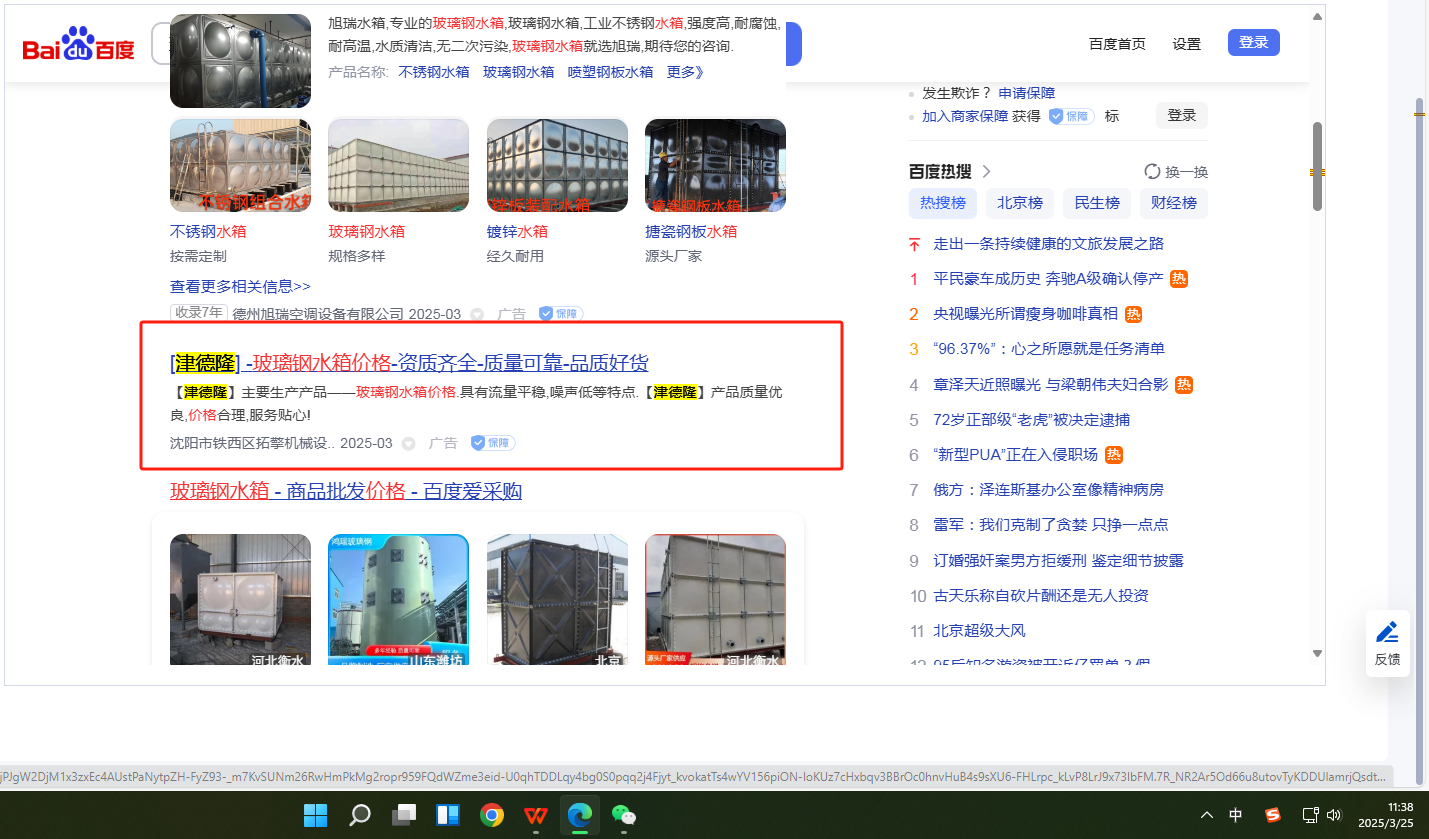Open the 搪瓷钢板水箱 link under its image
Image resolution: width=1429 pixels, height=839 pixels.
point(691,231)
